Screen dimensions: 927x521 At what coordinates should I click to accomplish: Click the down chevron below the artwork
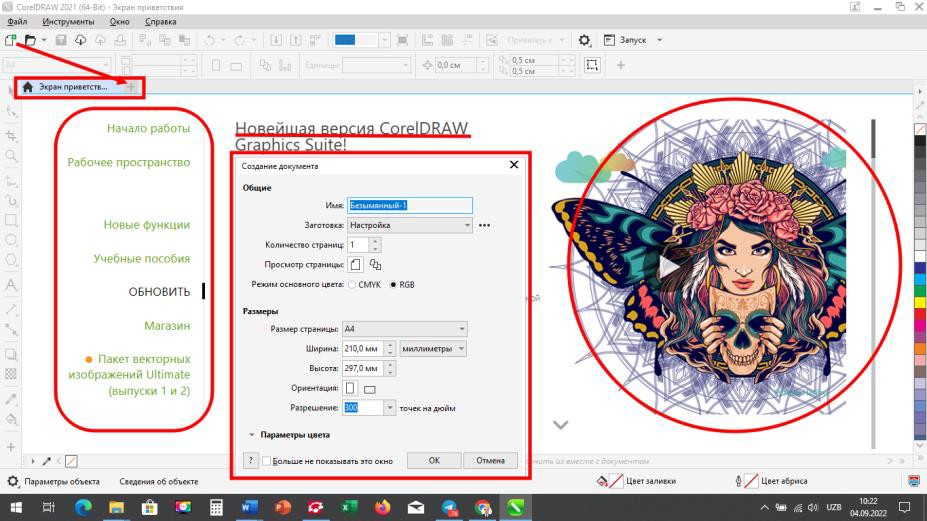click(560, 425)
